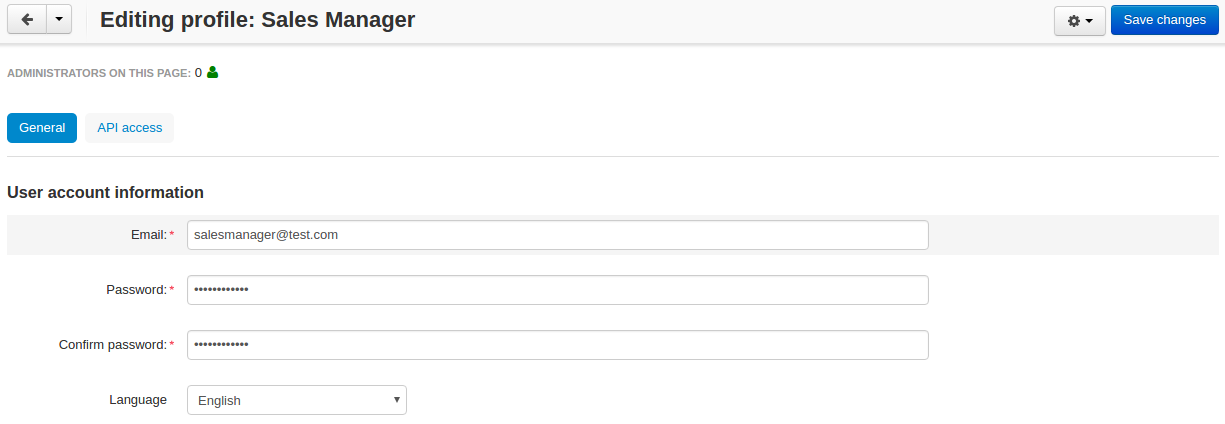Click the Save changes button
The height and width of the screenshot is (424, 1225).
[1164, 20]
